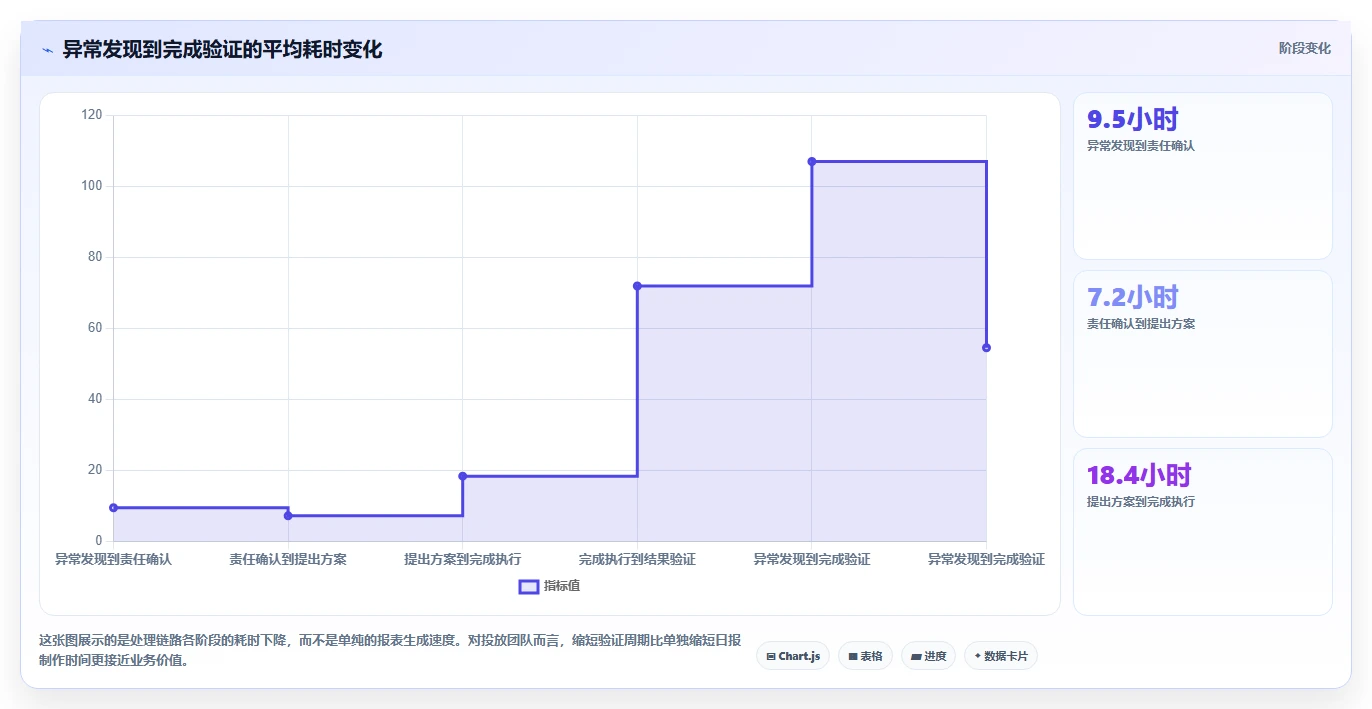1372x709 pixels.
Task: Click the y-axis tick 120
Action: [x=92, y=115]
